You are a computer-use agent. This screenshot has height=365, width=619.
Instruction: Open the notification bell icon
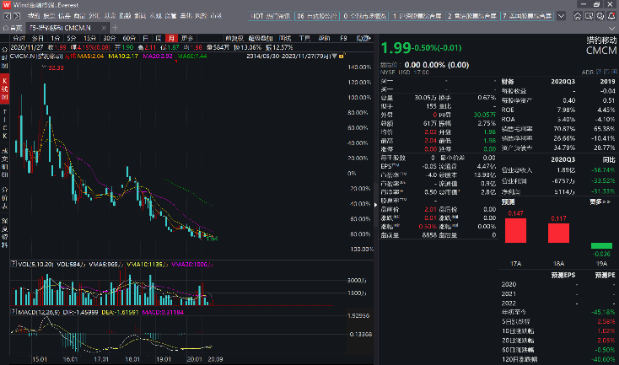point(611,16)
